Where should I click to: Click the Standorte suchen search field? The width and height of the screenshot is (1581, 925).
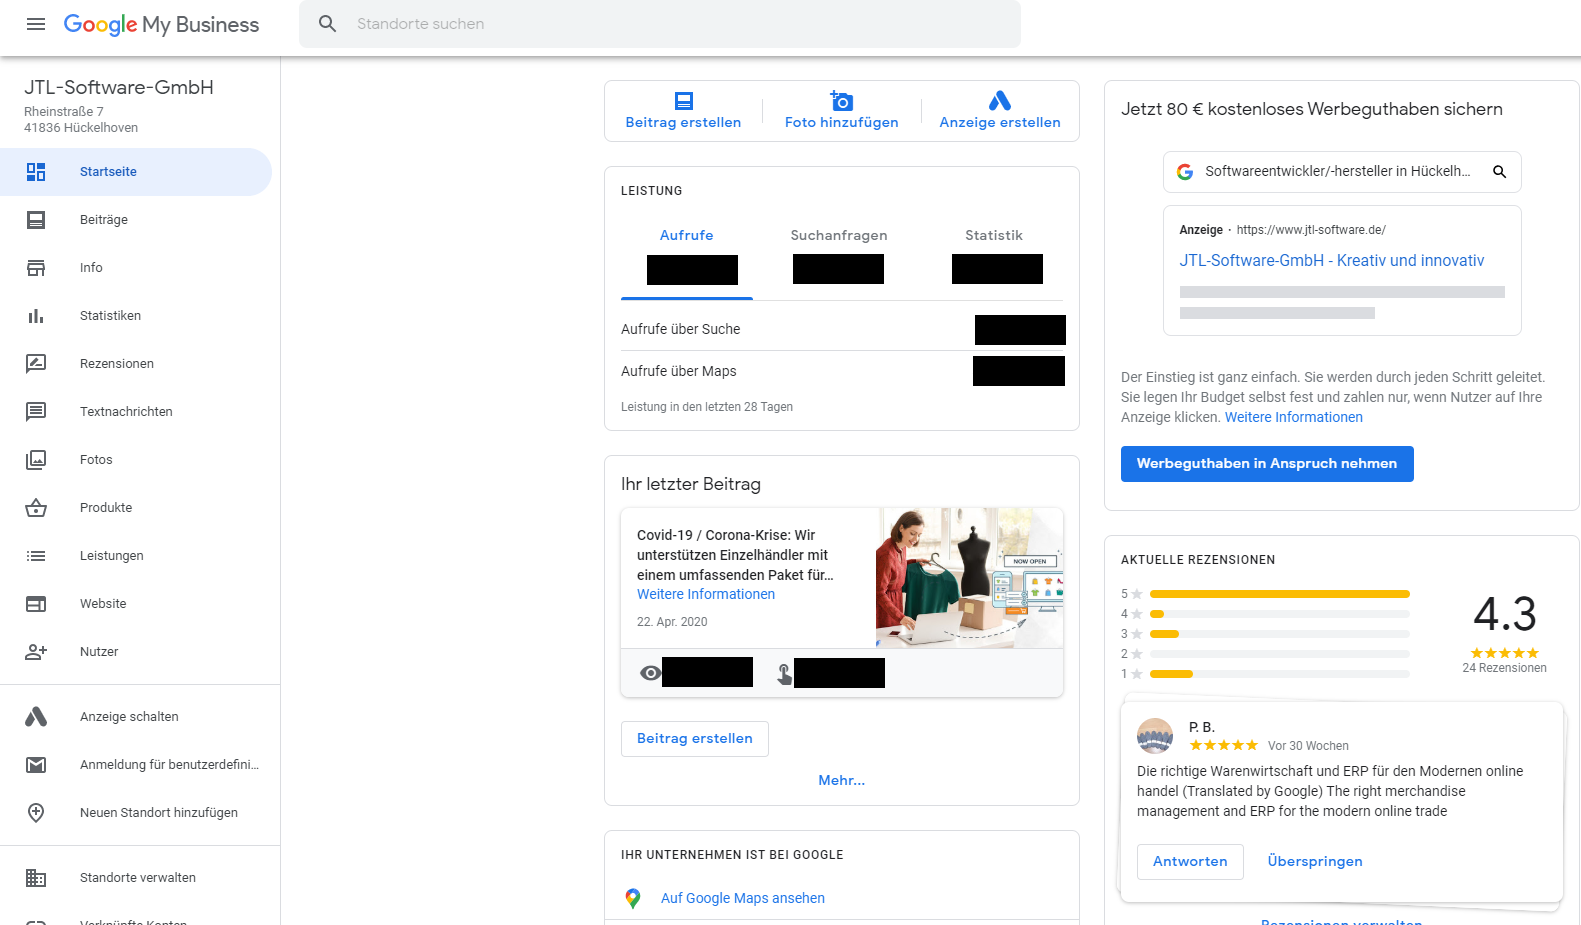click(660, 24)
